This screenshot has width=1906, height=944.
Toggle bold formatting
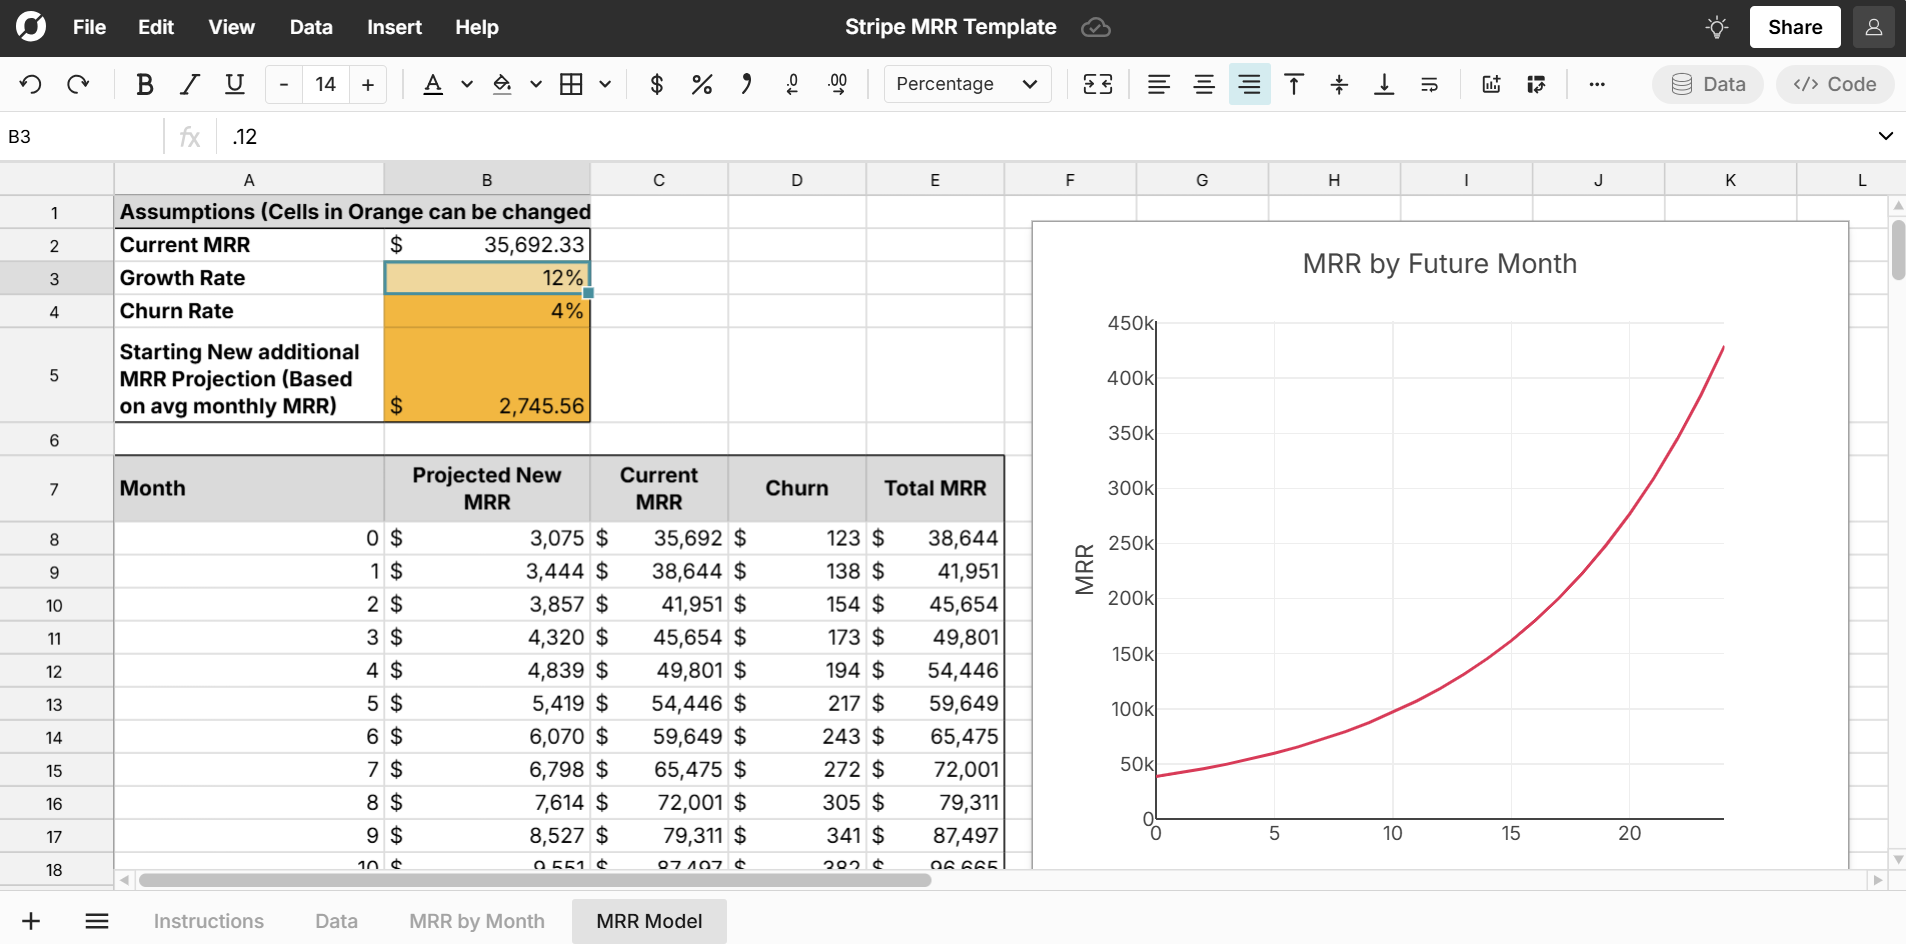144,84
